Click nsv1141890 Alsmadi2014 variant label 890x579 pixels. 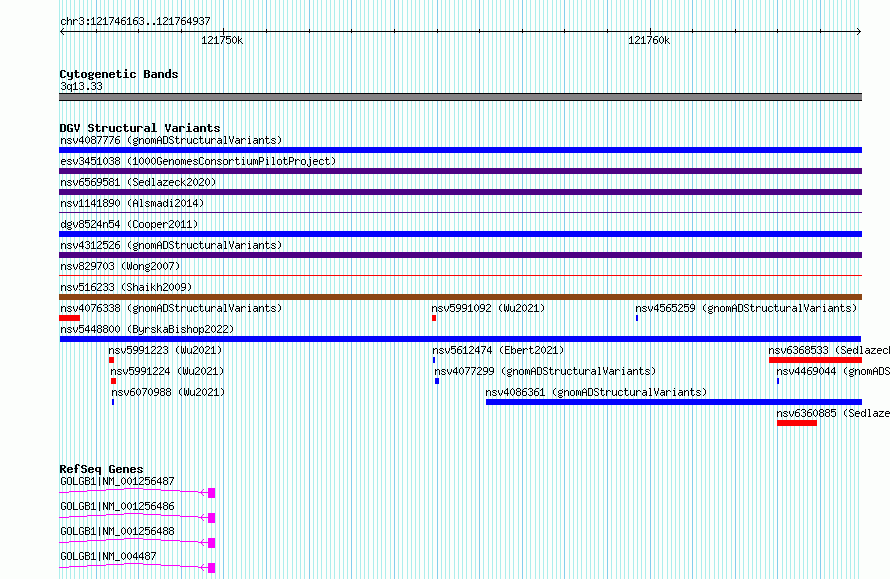(132, 203)
